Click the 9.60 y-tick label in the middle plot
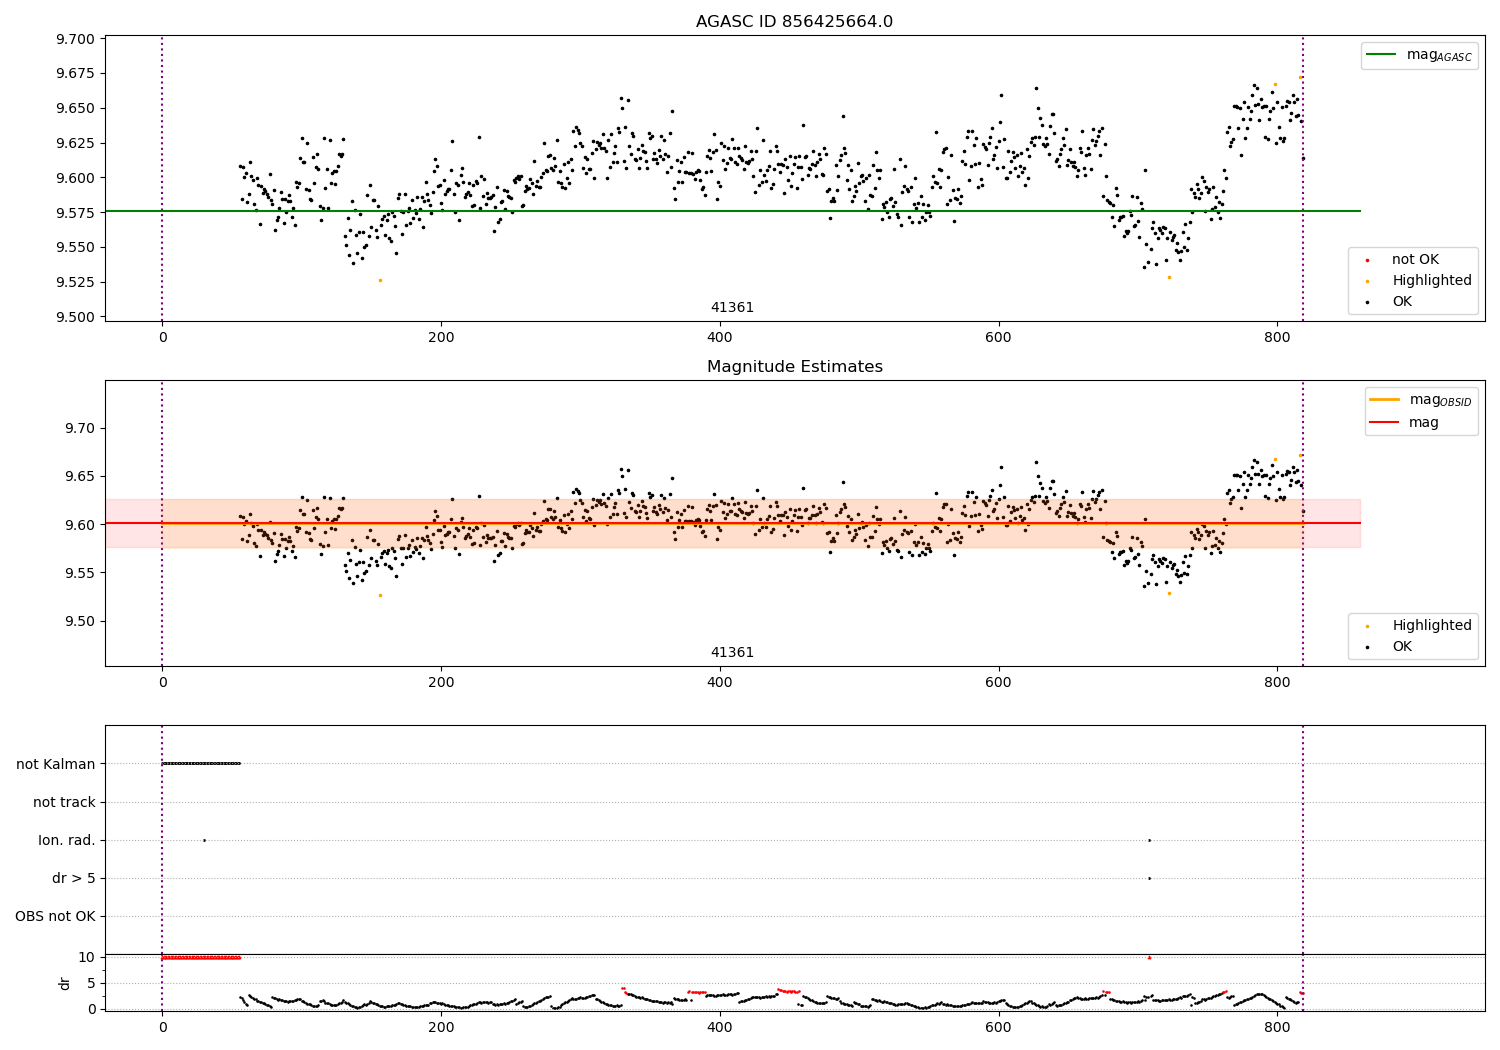Viewport: 1500px width, 1050px height. (x=79, y=525)
